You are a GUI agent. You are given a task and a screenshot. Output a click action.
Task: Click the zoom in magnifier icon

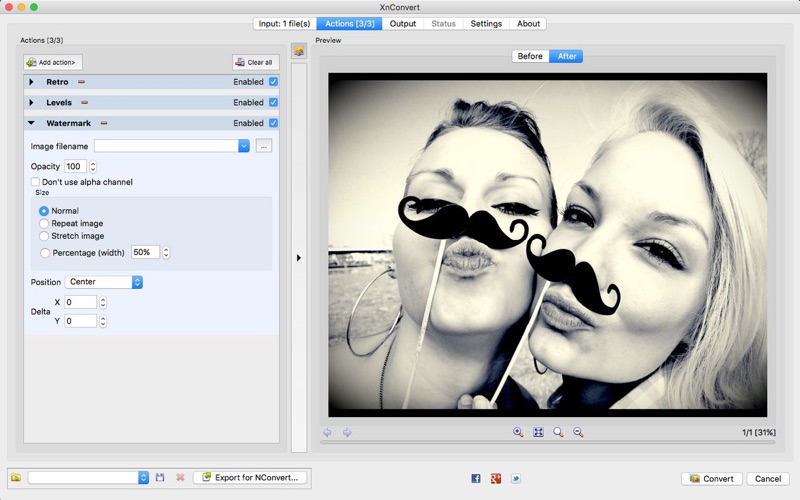(x=518, y=432)
